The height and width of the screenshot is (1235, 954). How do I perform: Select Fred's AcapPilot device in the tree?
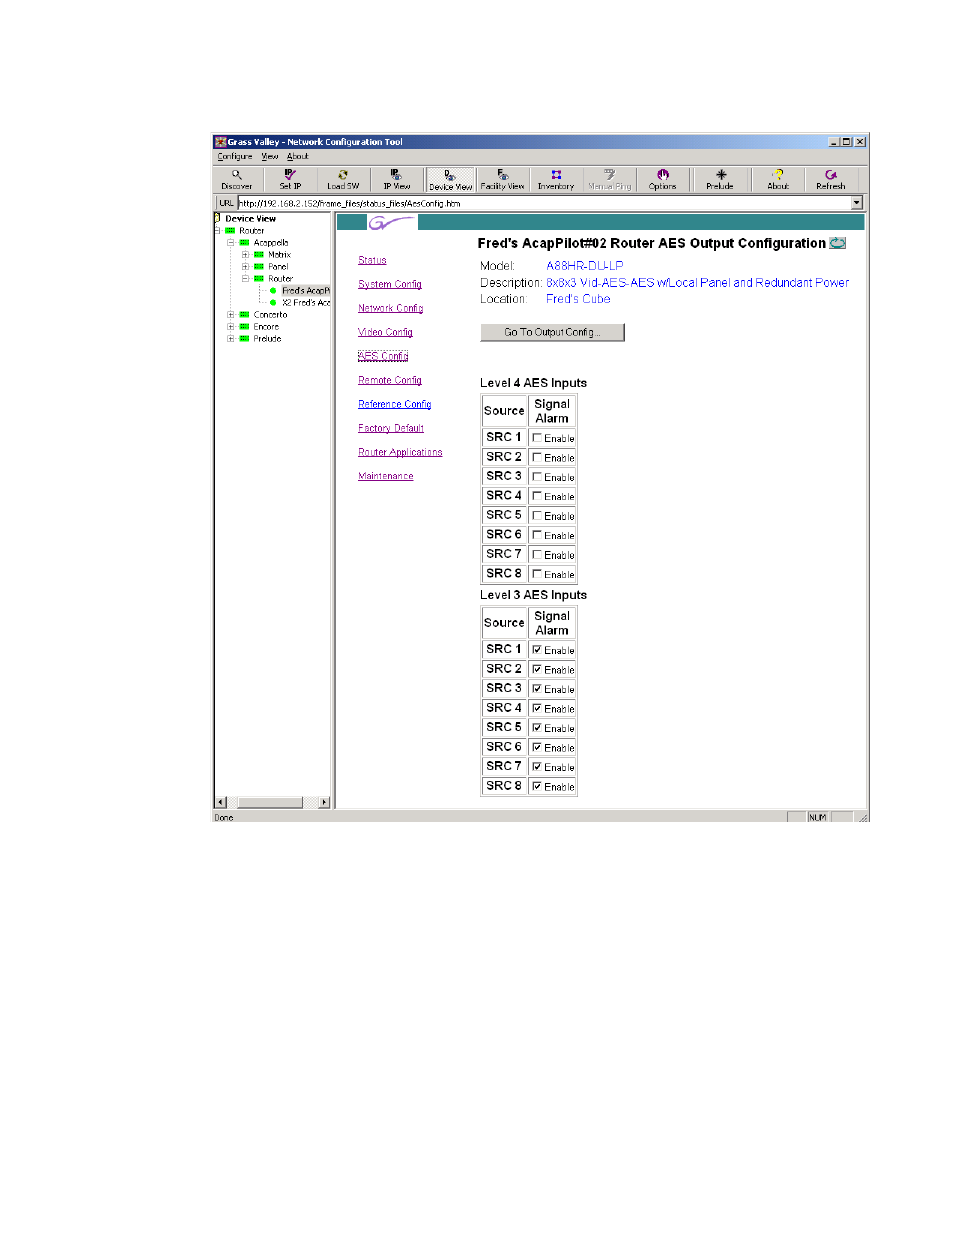(305, 291)
